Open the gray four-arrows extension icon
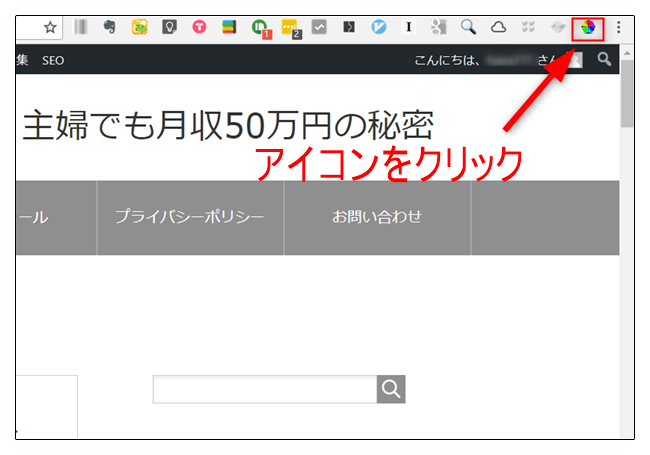 click(528, 27)
